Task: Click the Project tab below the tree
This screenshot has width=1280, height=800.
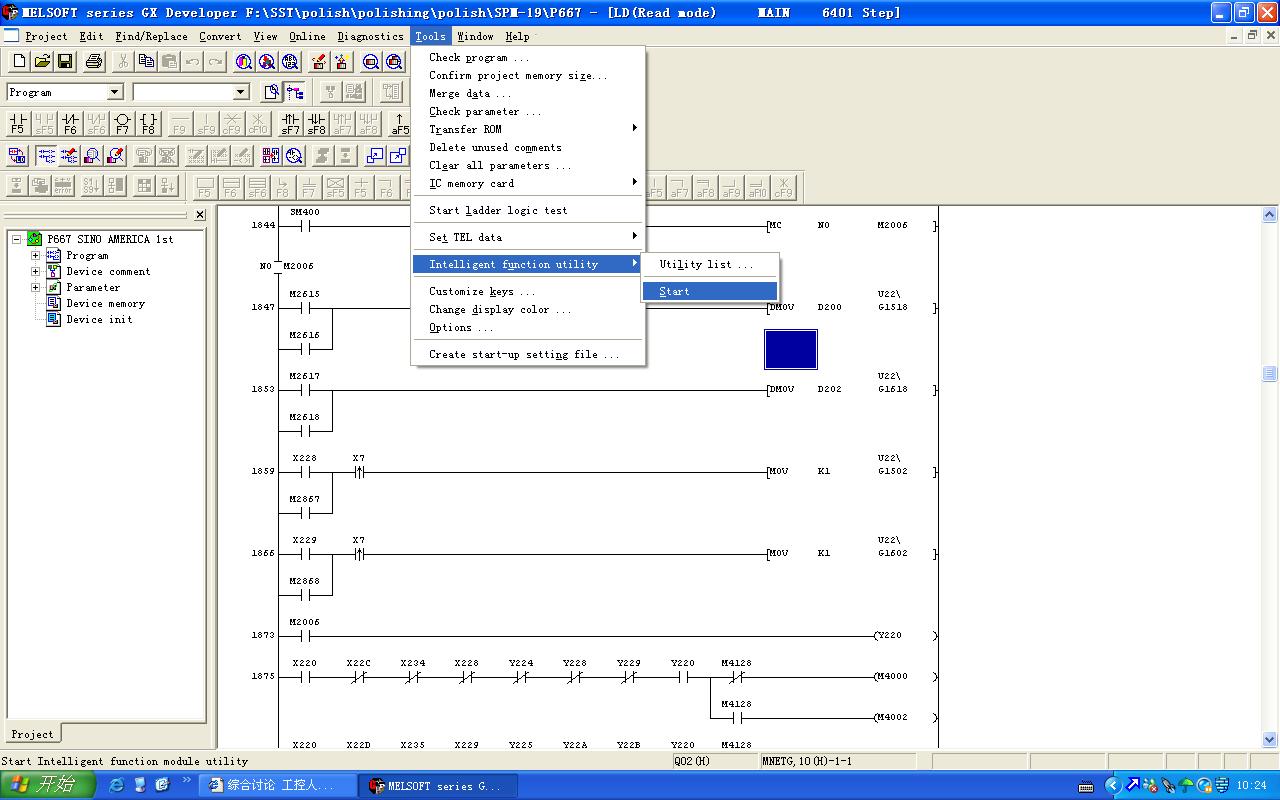Action: click(x=32, y=734)
